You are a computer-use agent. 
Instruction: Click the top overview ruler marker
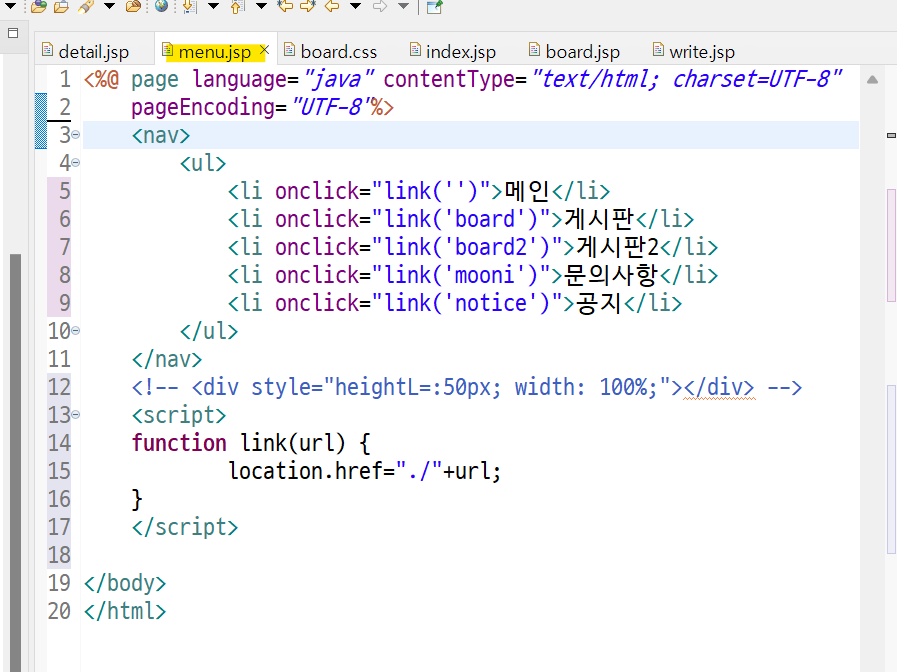pos(891,136)
